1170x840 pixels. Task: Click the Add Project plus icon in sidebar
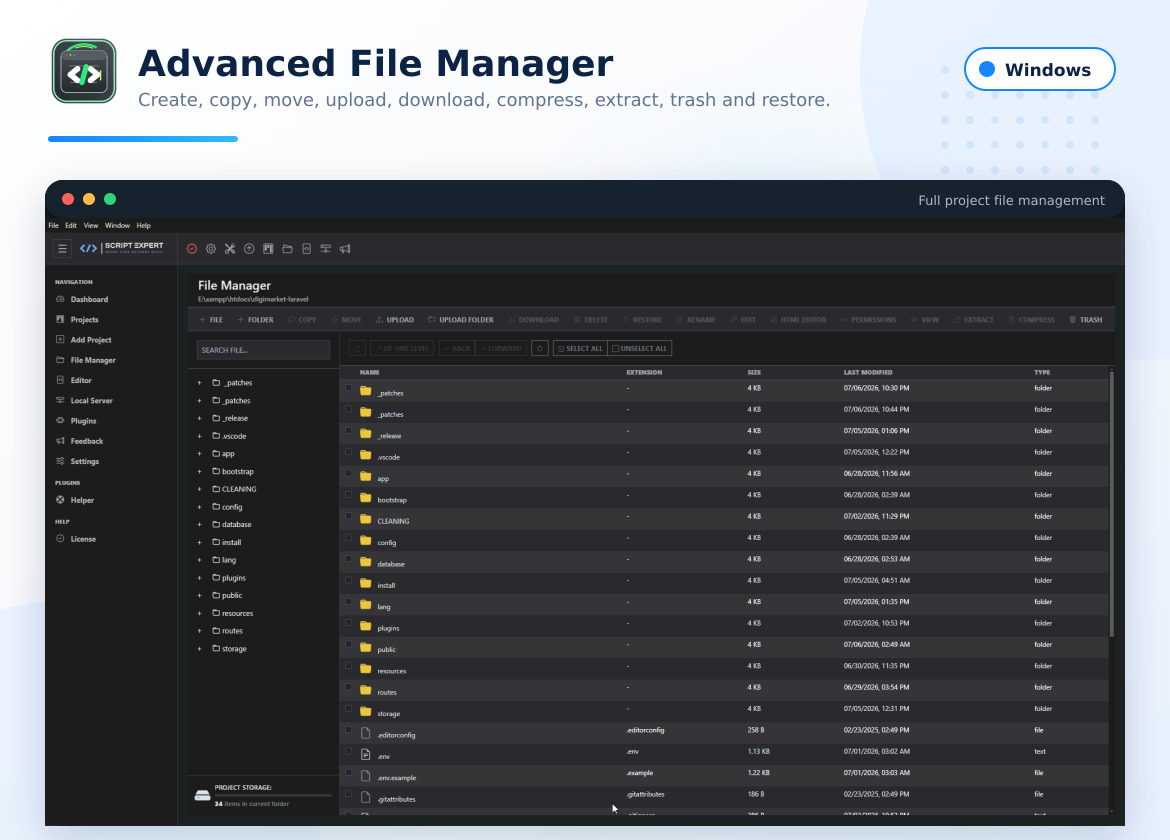tap(60, 339)
